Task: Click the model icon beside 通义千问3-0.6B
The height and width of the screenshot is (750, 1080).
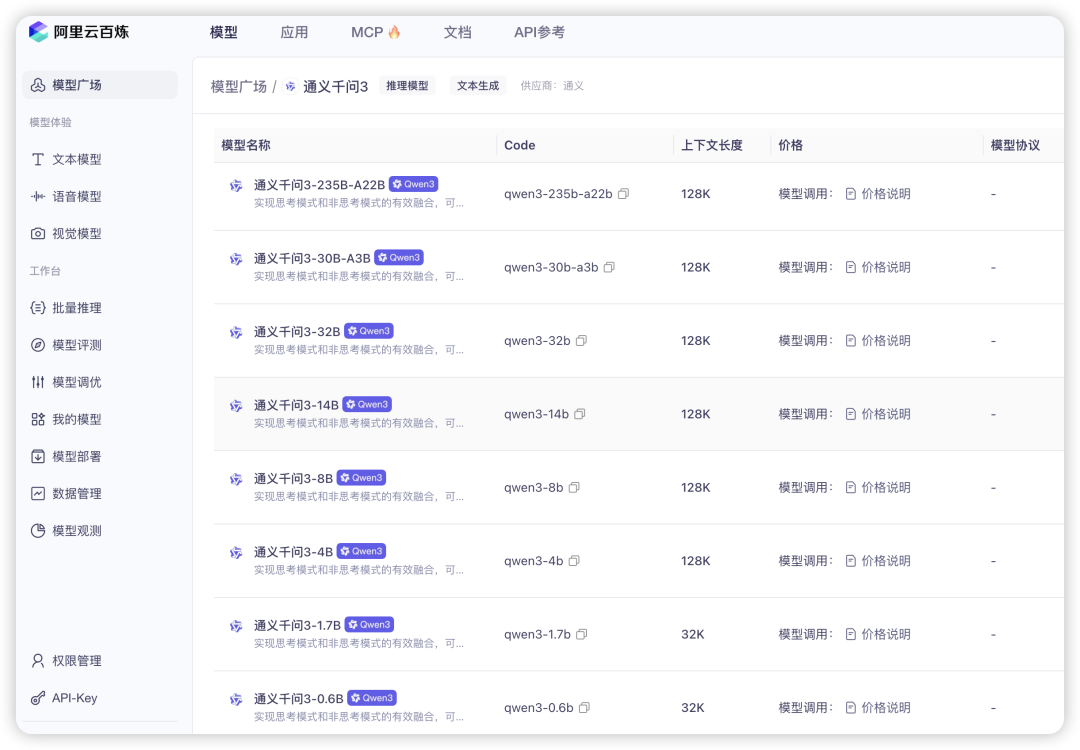Action: [x=236, y=699]
